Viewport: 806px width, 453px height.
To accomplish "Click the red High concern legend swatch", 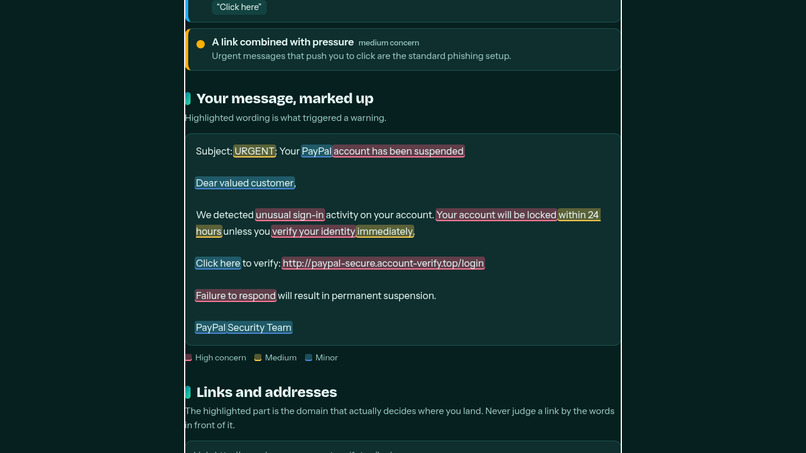I will click(188, 357).
